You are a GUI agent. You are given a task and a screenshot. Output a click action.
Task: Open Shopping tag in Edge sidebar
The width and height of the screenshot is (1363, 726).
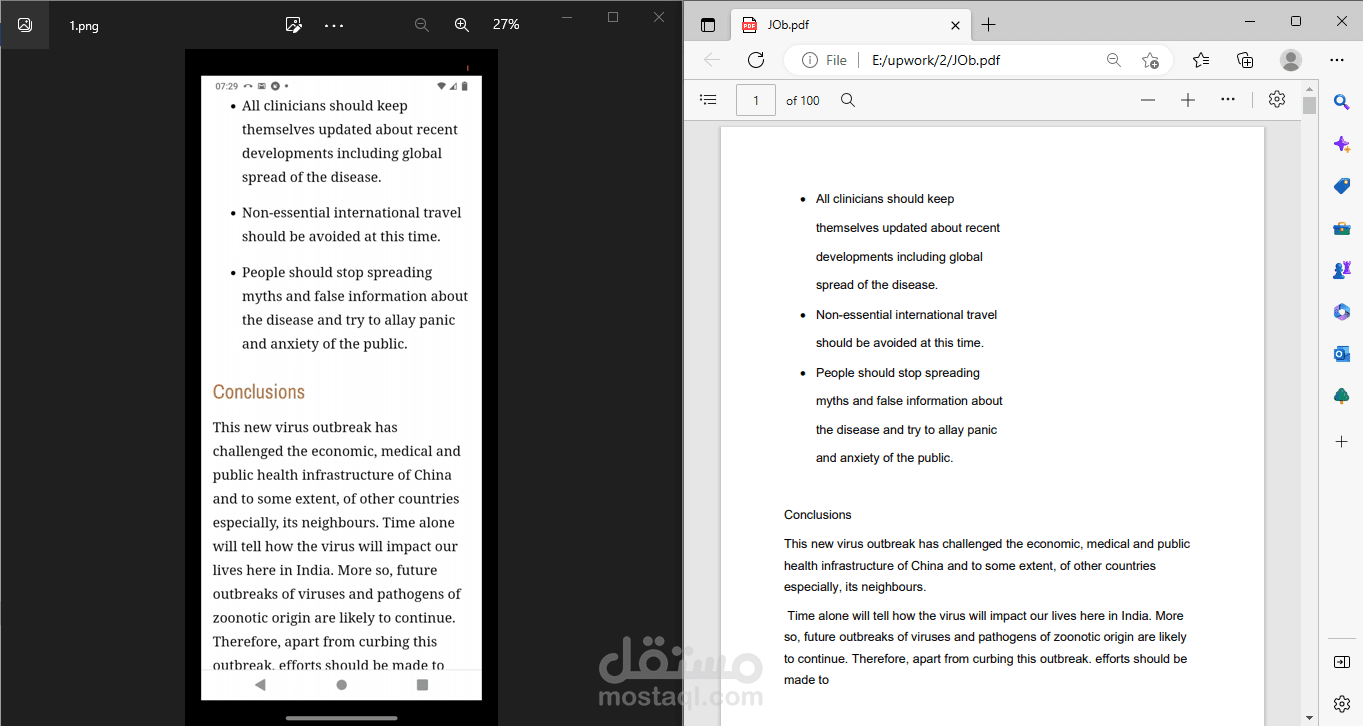(1342, 186)
